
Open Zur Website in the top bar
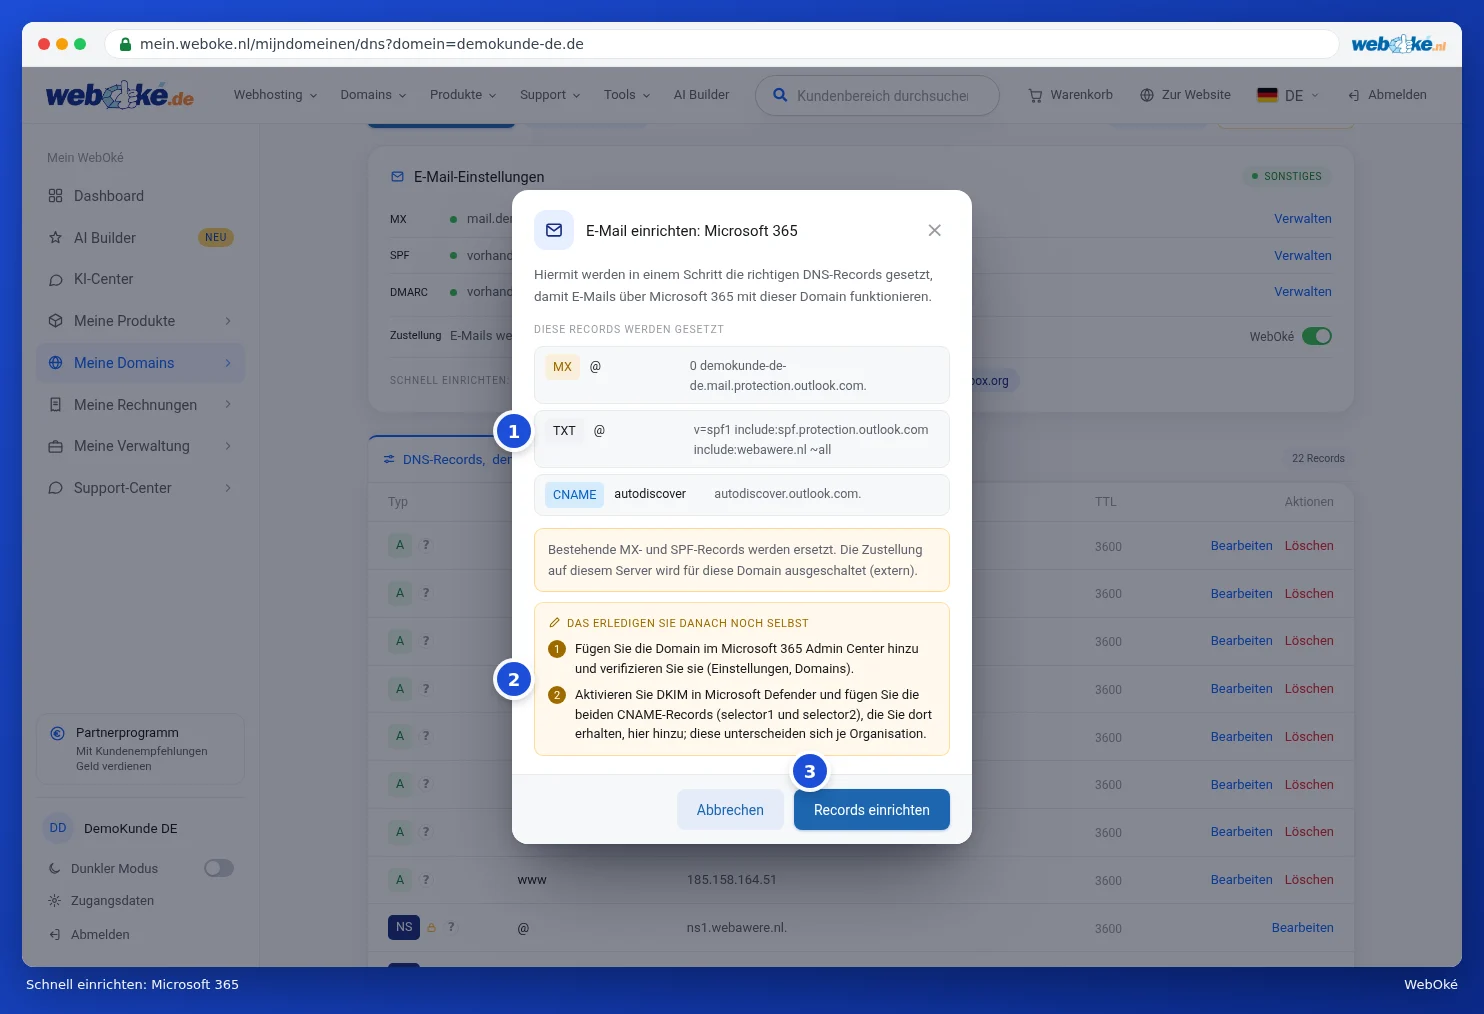[x=1185, y=95]
